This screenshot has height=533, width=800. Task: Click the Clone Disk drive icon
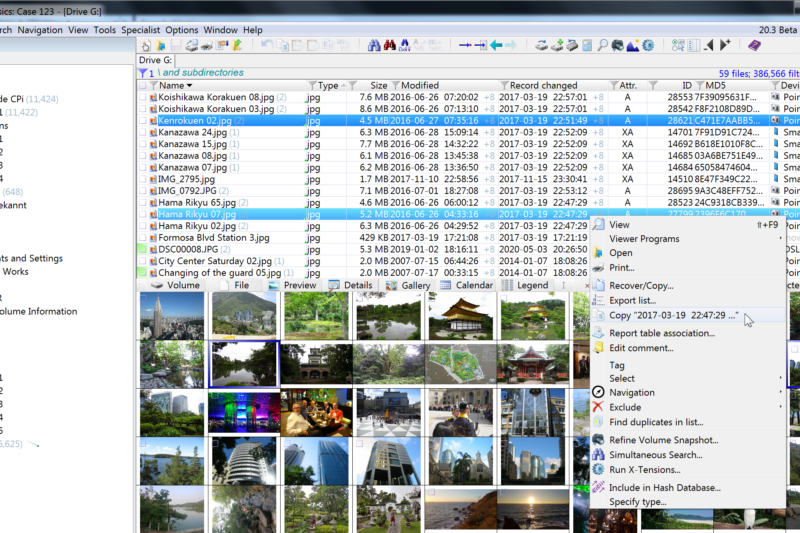pos(541,45)
